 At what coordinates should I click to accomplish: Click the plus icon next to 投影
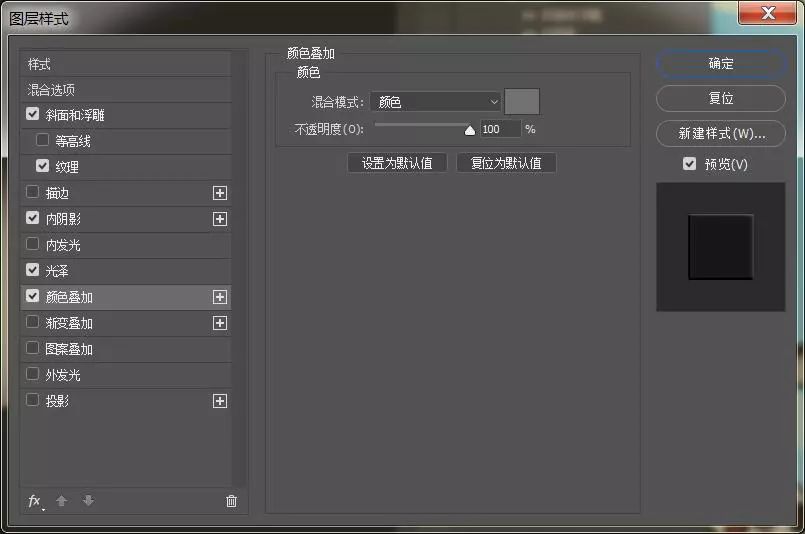click(220, 401)
